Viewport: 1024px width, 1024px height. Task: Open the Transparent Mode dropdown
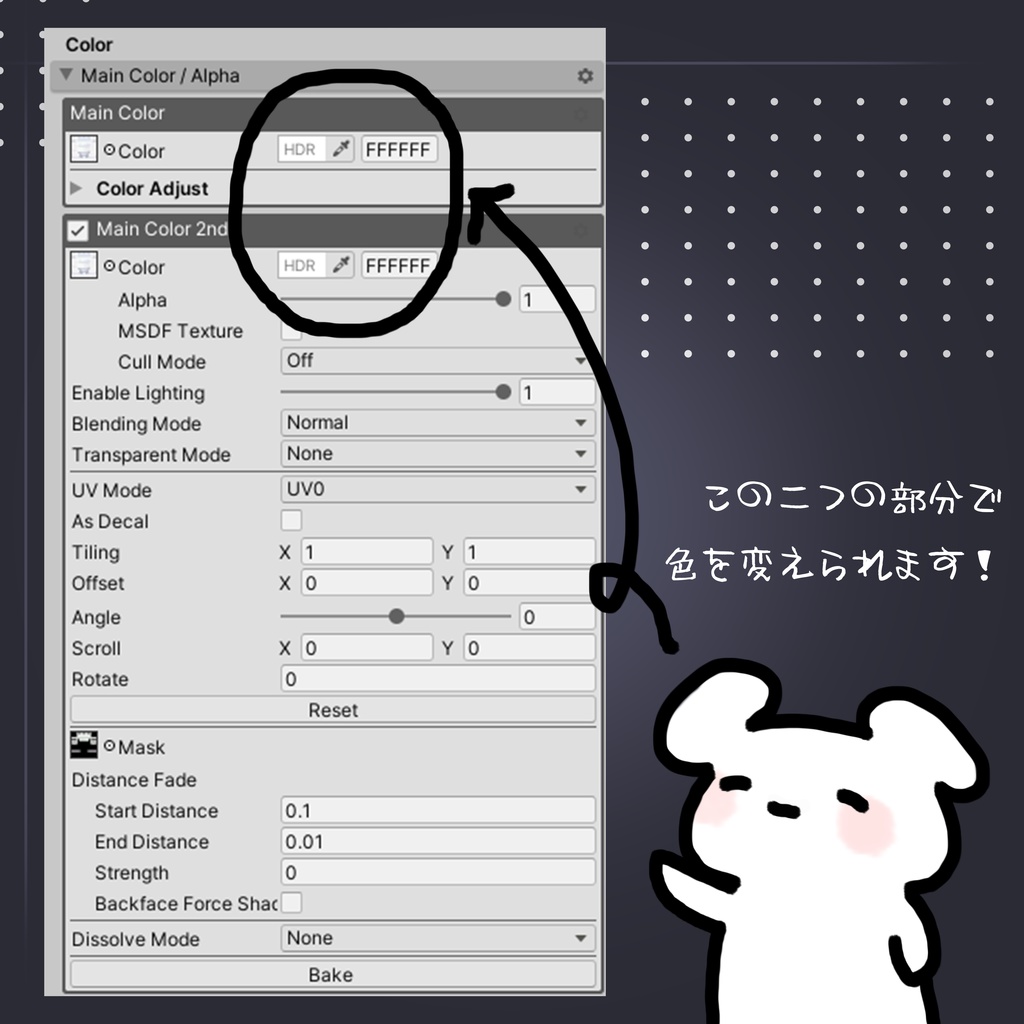[x=438, y=453]
